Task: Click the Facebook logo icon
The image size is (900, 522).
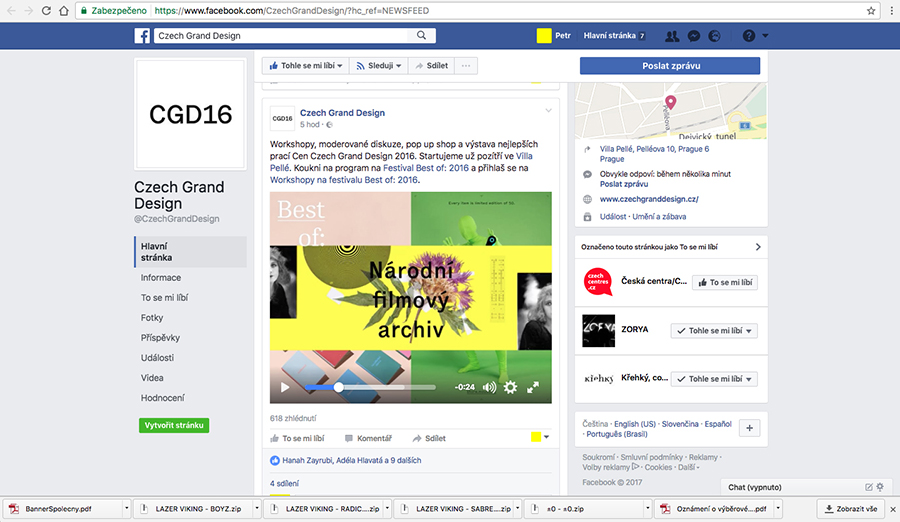Action: [142, 36]
